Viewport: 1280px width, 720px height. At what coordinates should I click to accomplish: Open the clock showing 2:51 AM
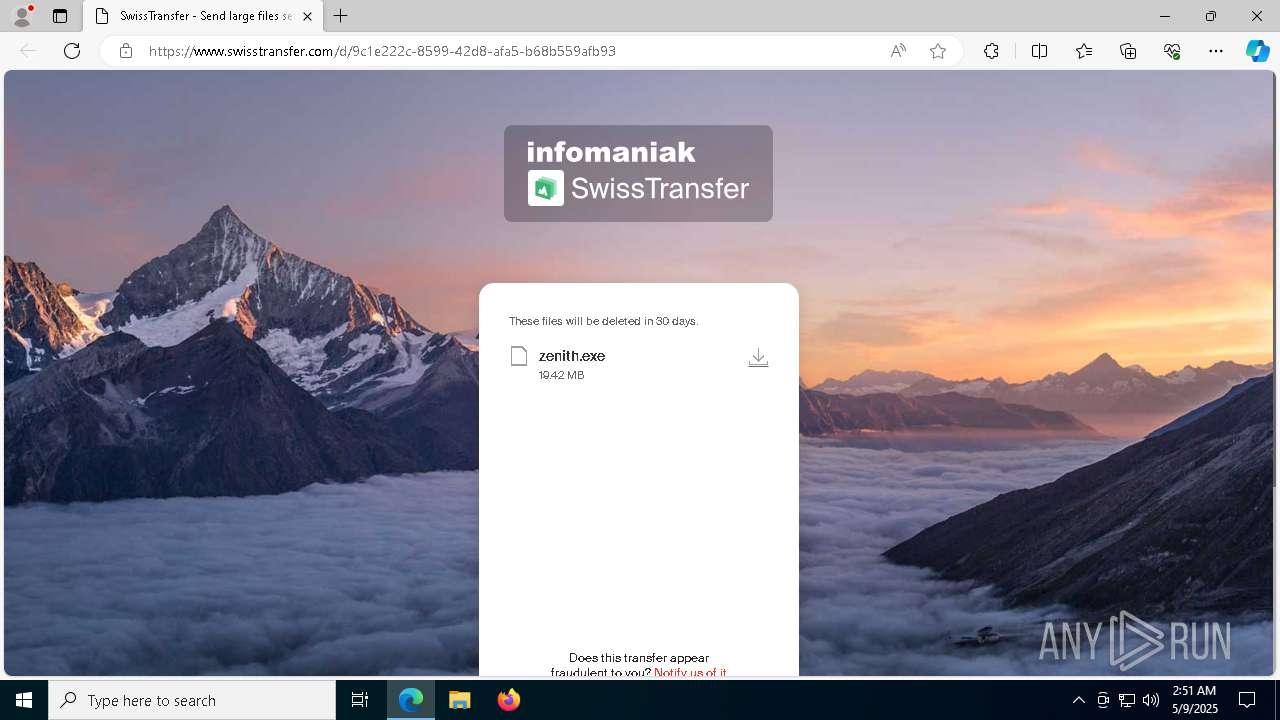pos(1194,700)
